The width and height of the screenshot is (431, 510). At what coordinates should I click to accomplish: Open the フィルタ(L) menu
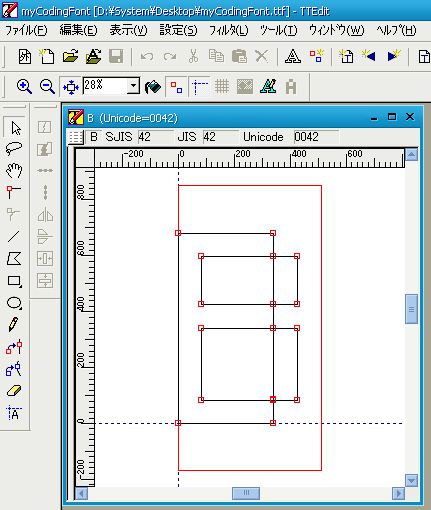[x=229, y=31]
